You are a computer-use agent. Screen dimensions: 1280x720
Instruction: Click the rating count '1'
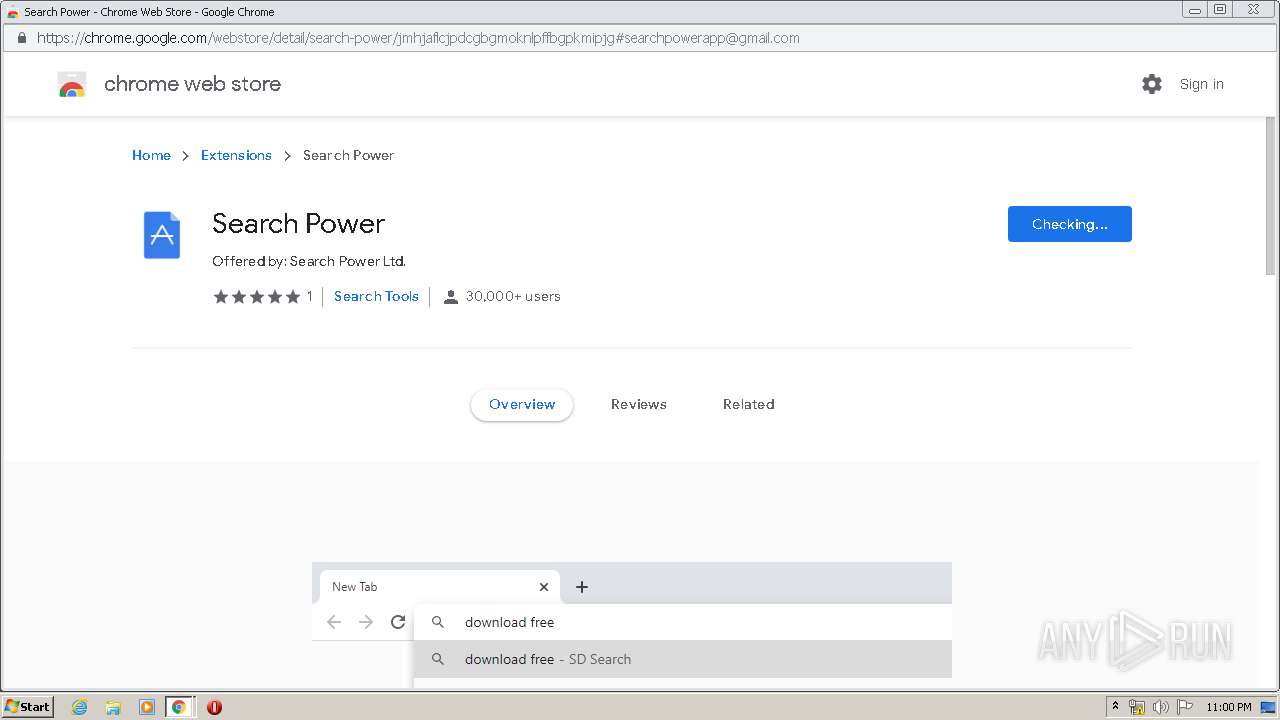click(310, 296)
